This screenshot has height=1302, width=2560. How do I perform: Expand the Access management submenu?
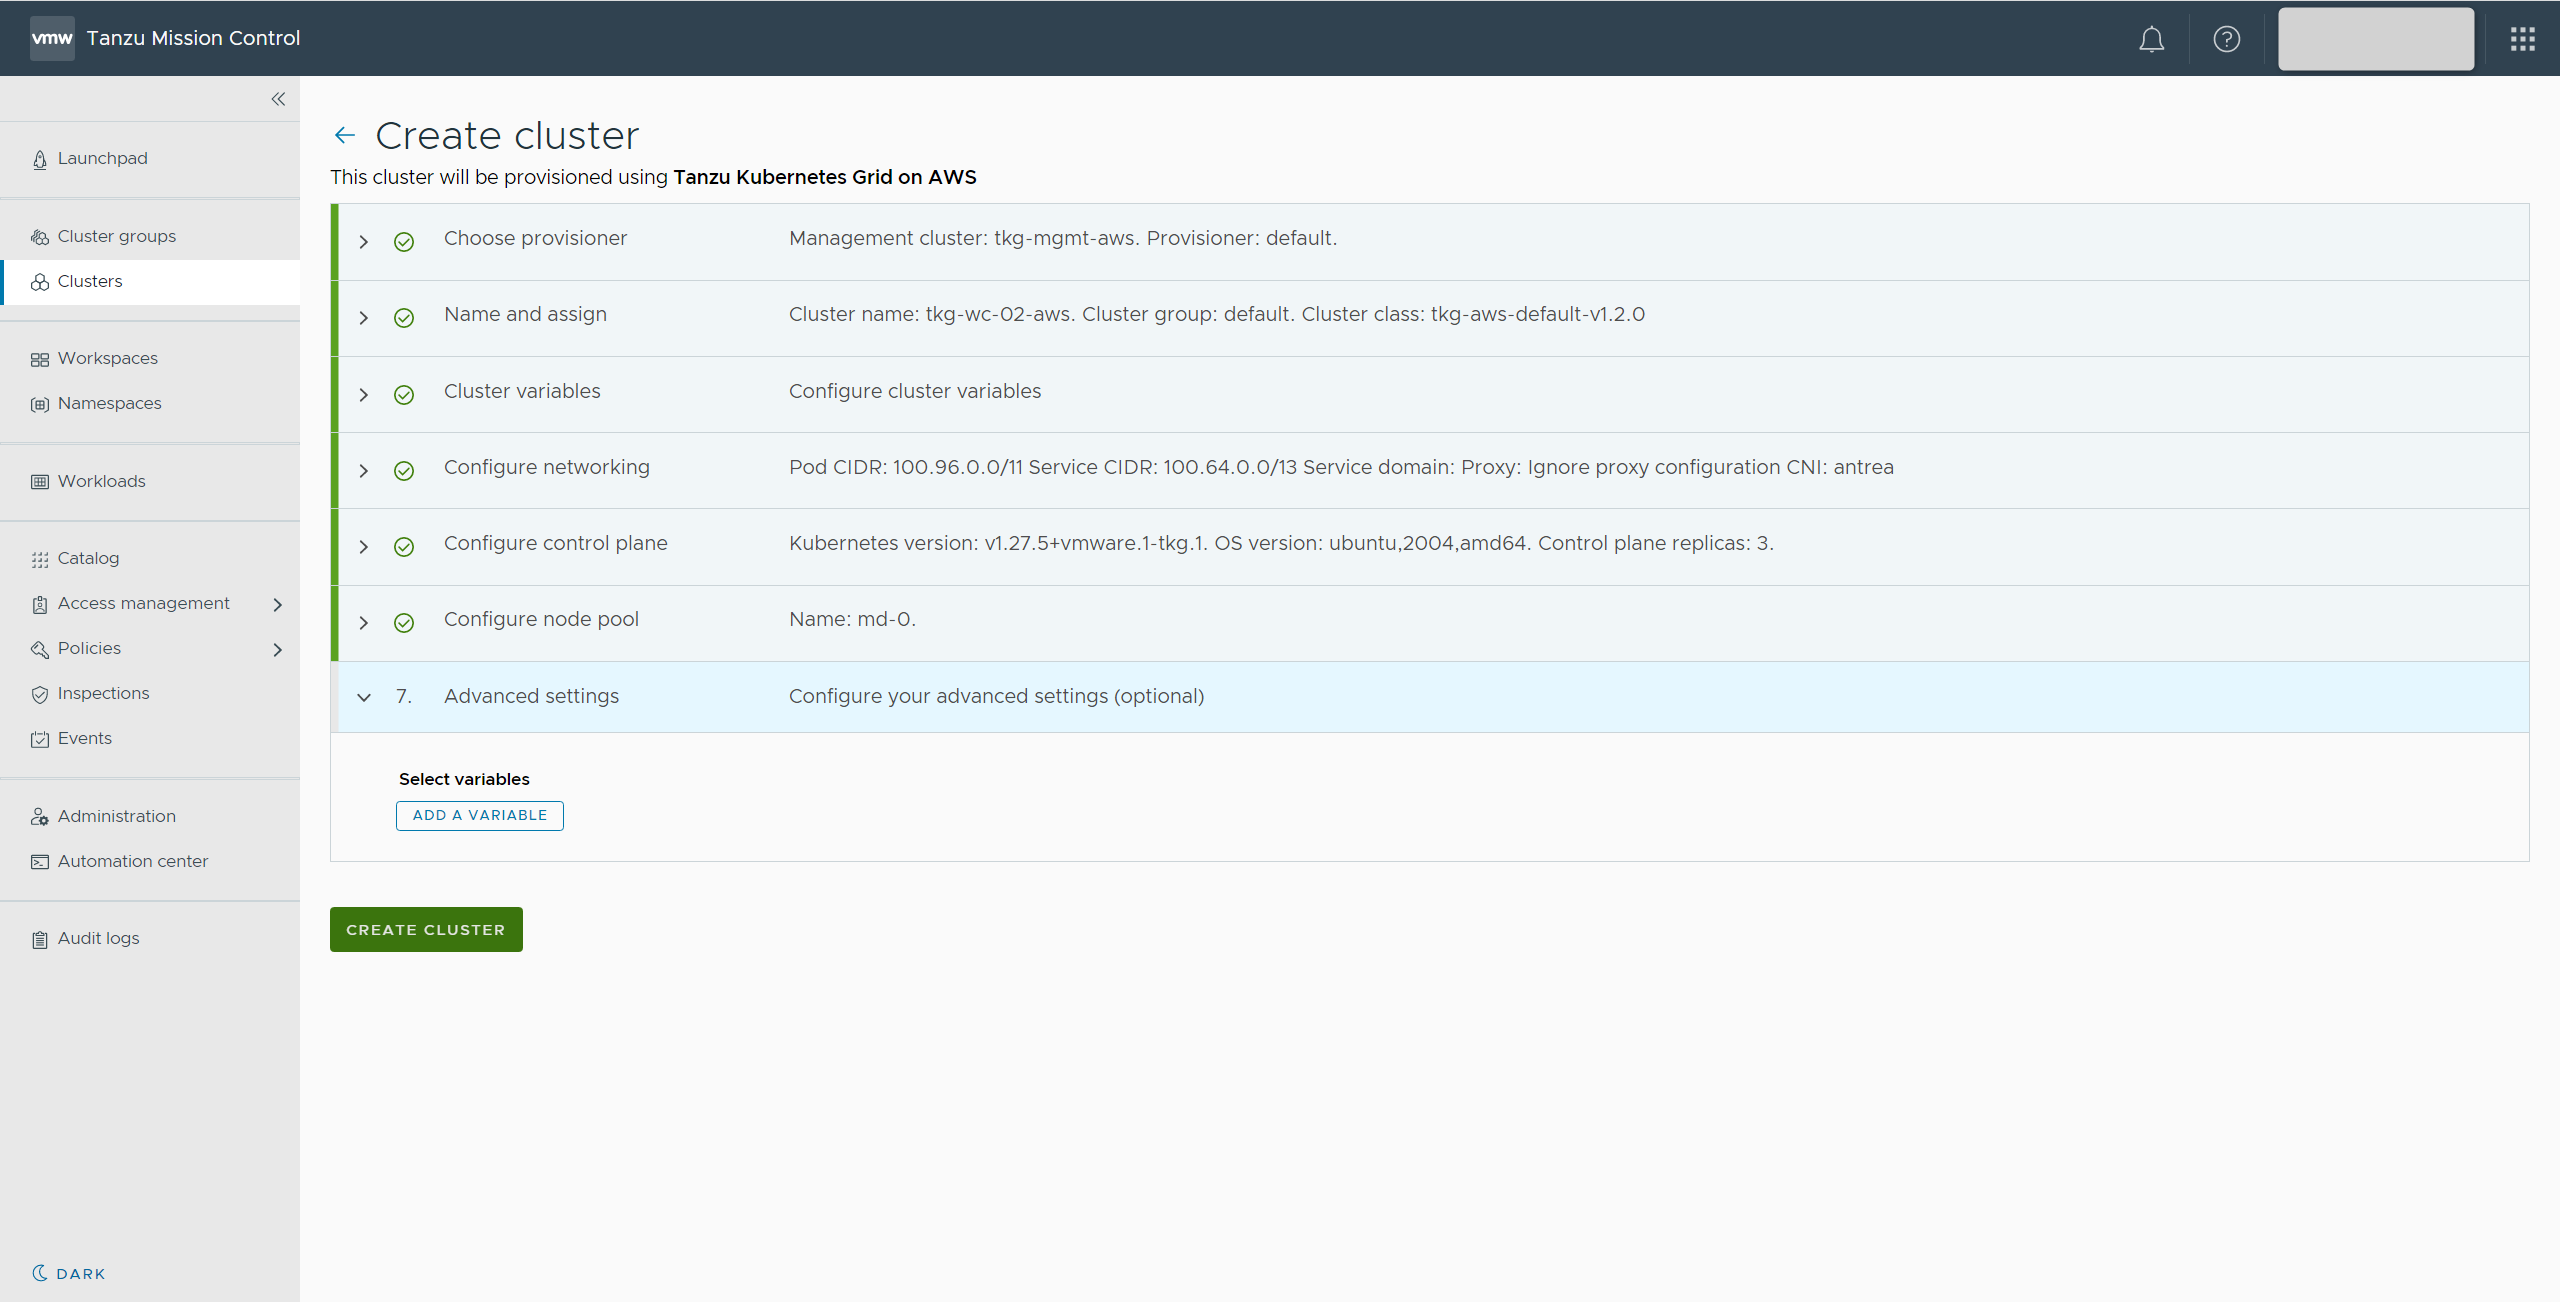[x=278, y=604]
